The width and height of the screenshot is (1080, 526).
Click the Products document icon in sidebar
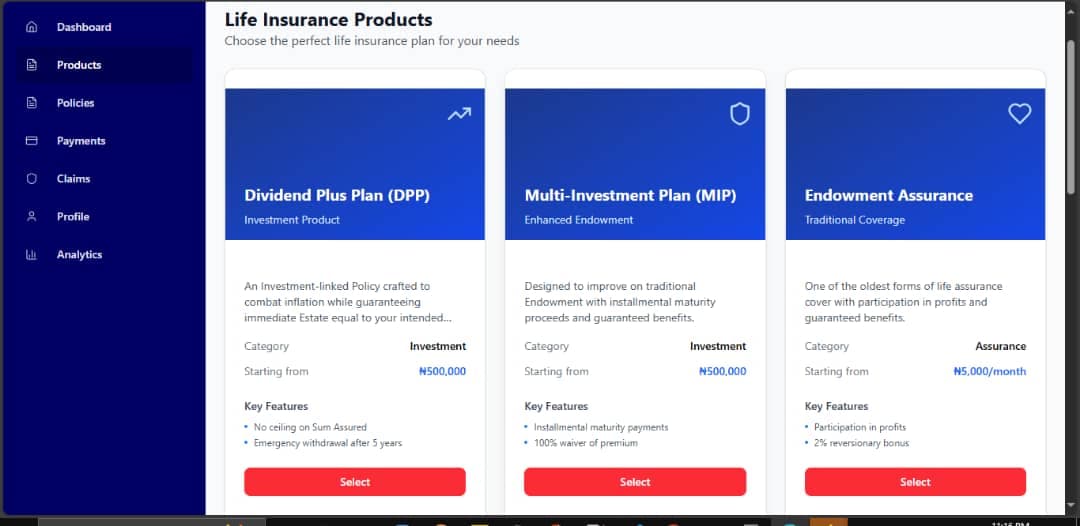(x=31, y=65)
